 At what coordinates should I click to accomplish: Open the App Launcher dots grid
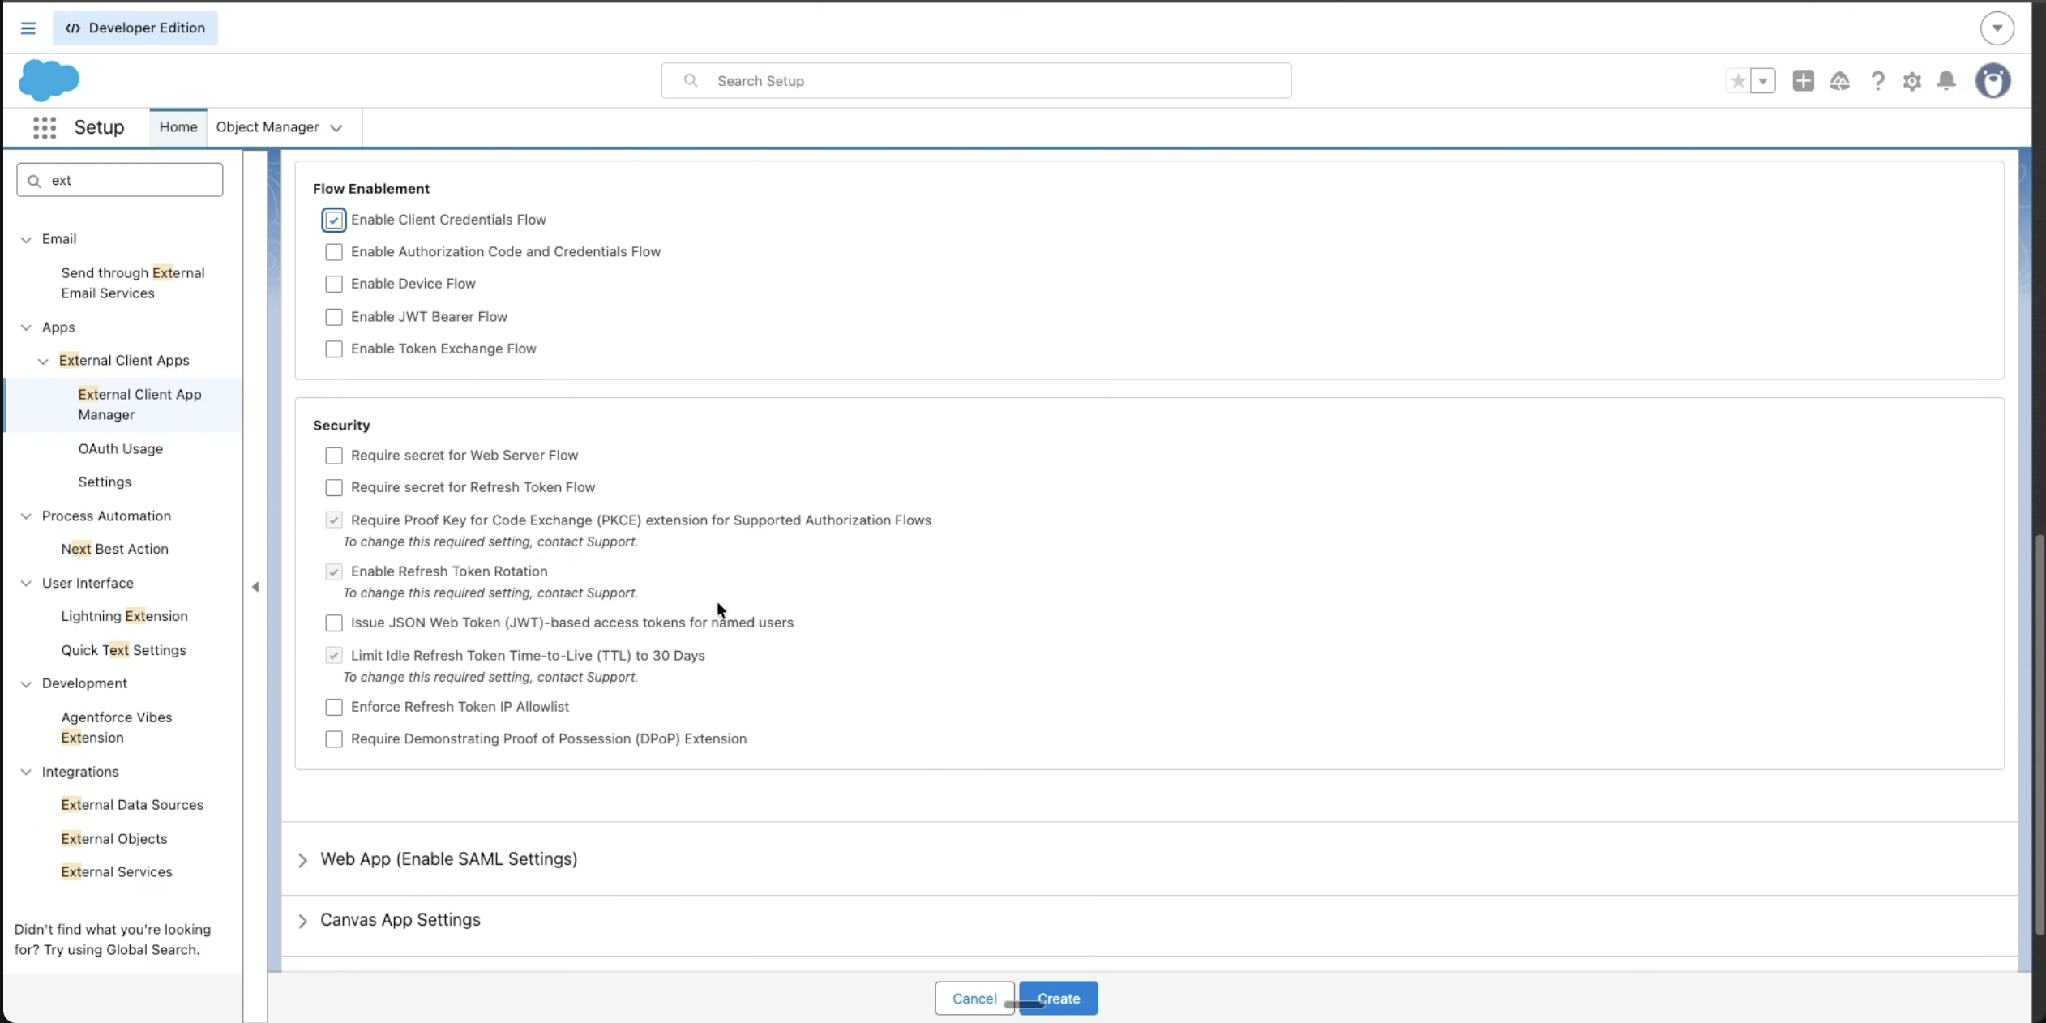tap(44, 127)
